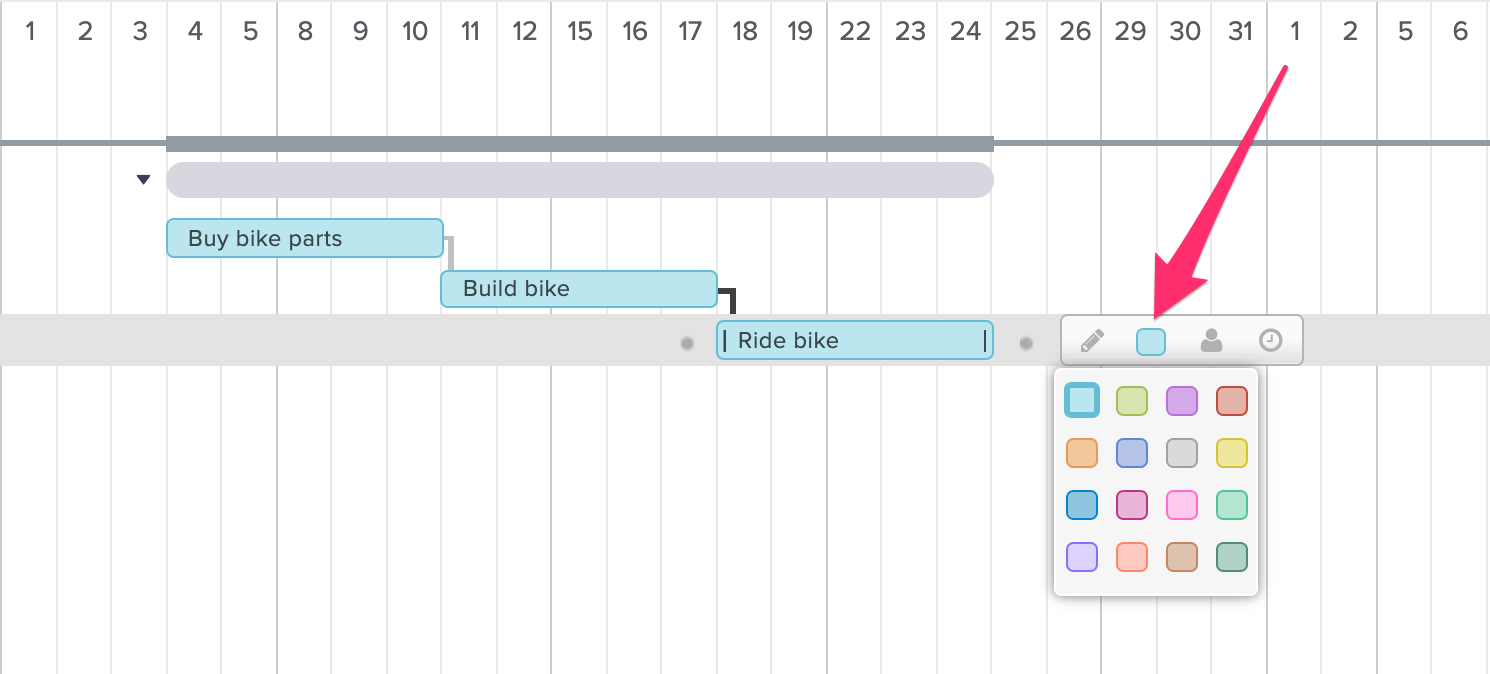The width and height of the screenshot is (1490, 674).
Task: Click the left dependency dot beside Ride bike
Action: 687,343
